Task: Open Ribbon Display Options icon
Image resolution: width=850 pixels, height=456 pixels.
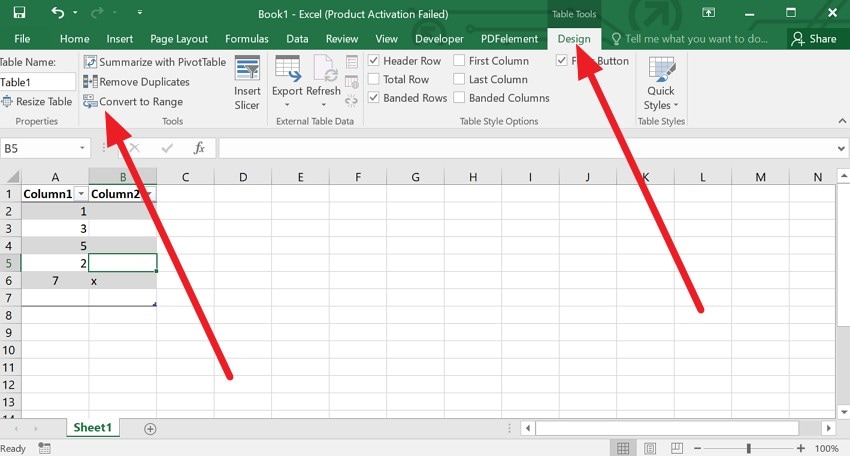Action: [x=708, y=12]
